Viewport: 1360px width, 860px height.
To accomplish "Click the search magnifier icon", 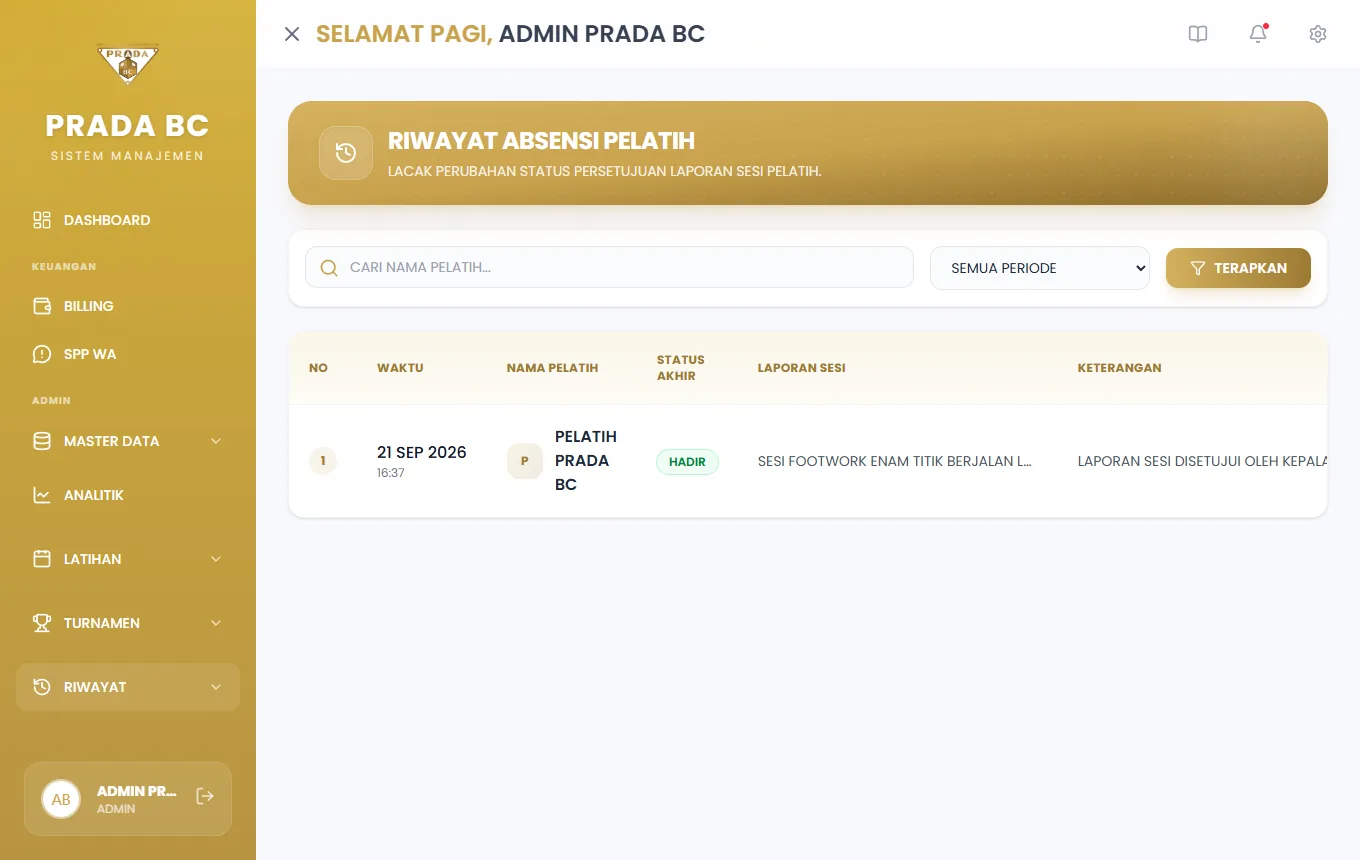I will 329,268.
